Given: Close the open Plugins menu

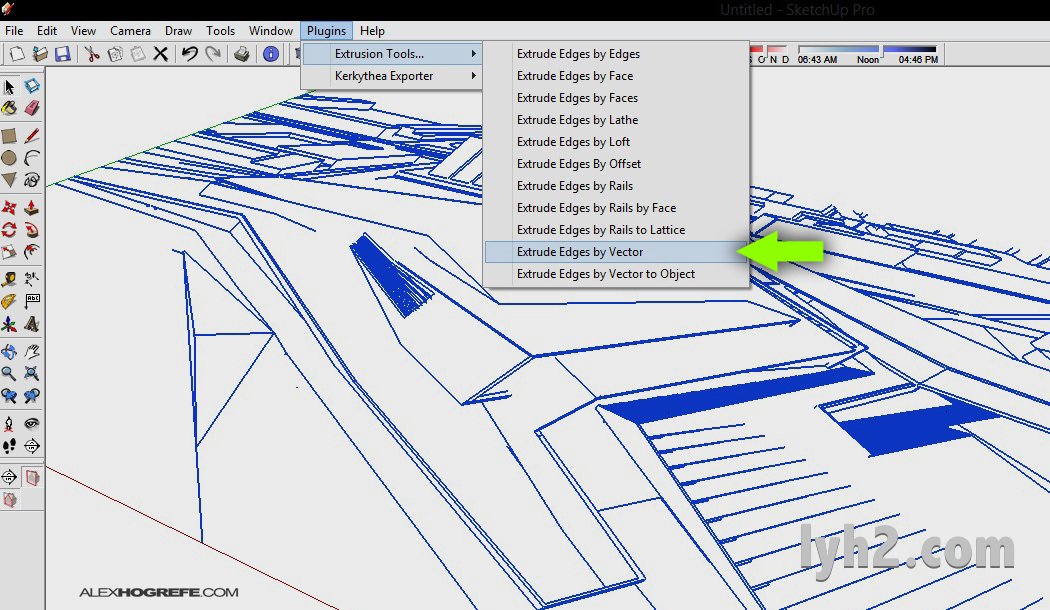Looking at the screenshot, I should coord(327,31).
